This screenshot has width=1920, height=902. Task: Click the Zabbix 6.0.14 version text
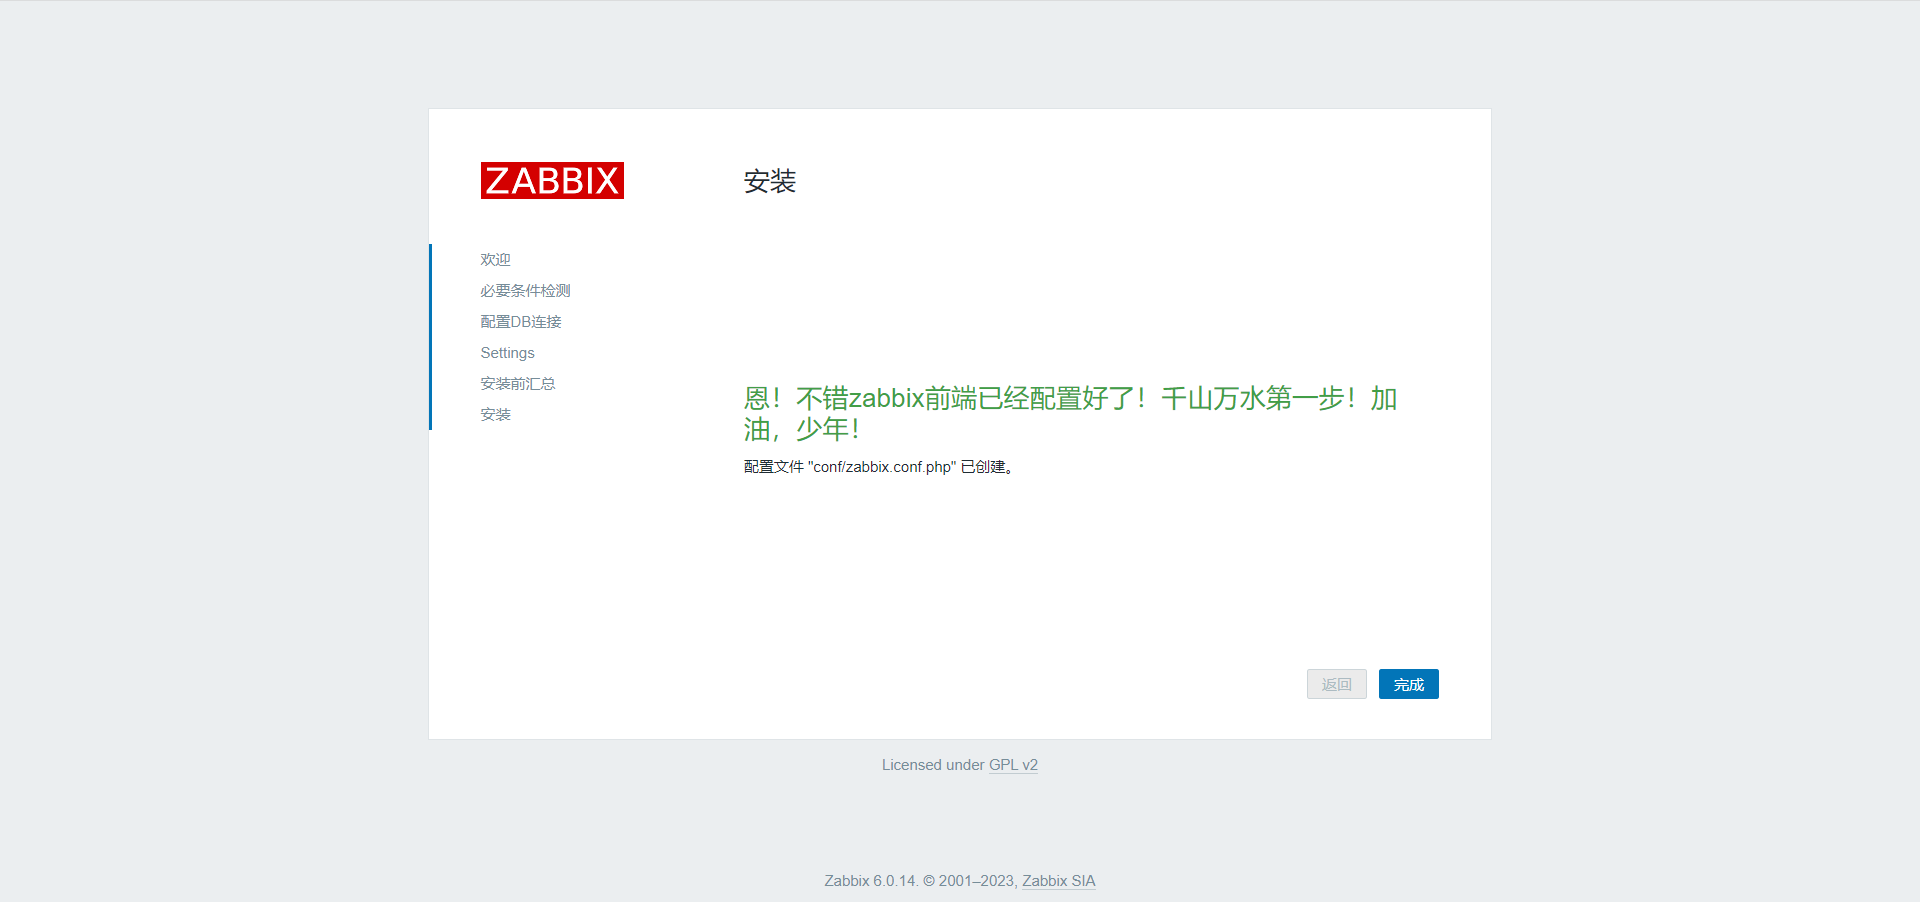pos(870,881)
